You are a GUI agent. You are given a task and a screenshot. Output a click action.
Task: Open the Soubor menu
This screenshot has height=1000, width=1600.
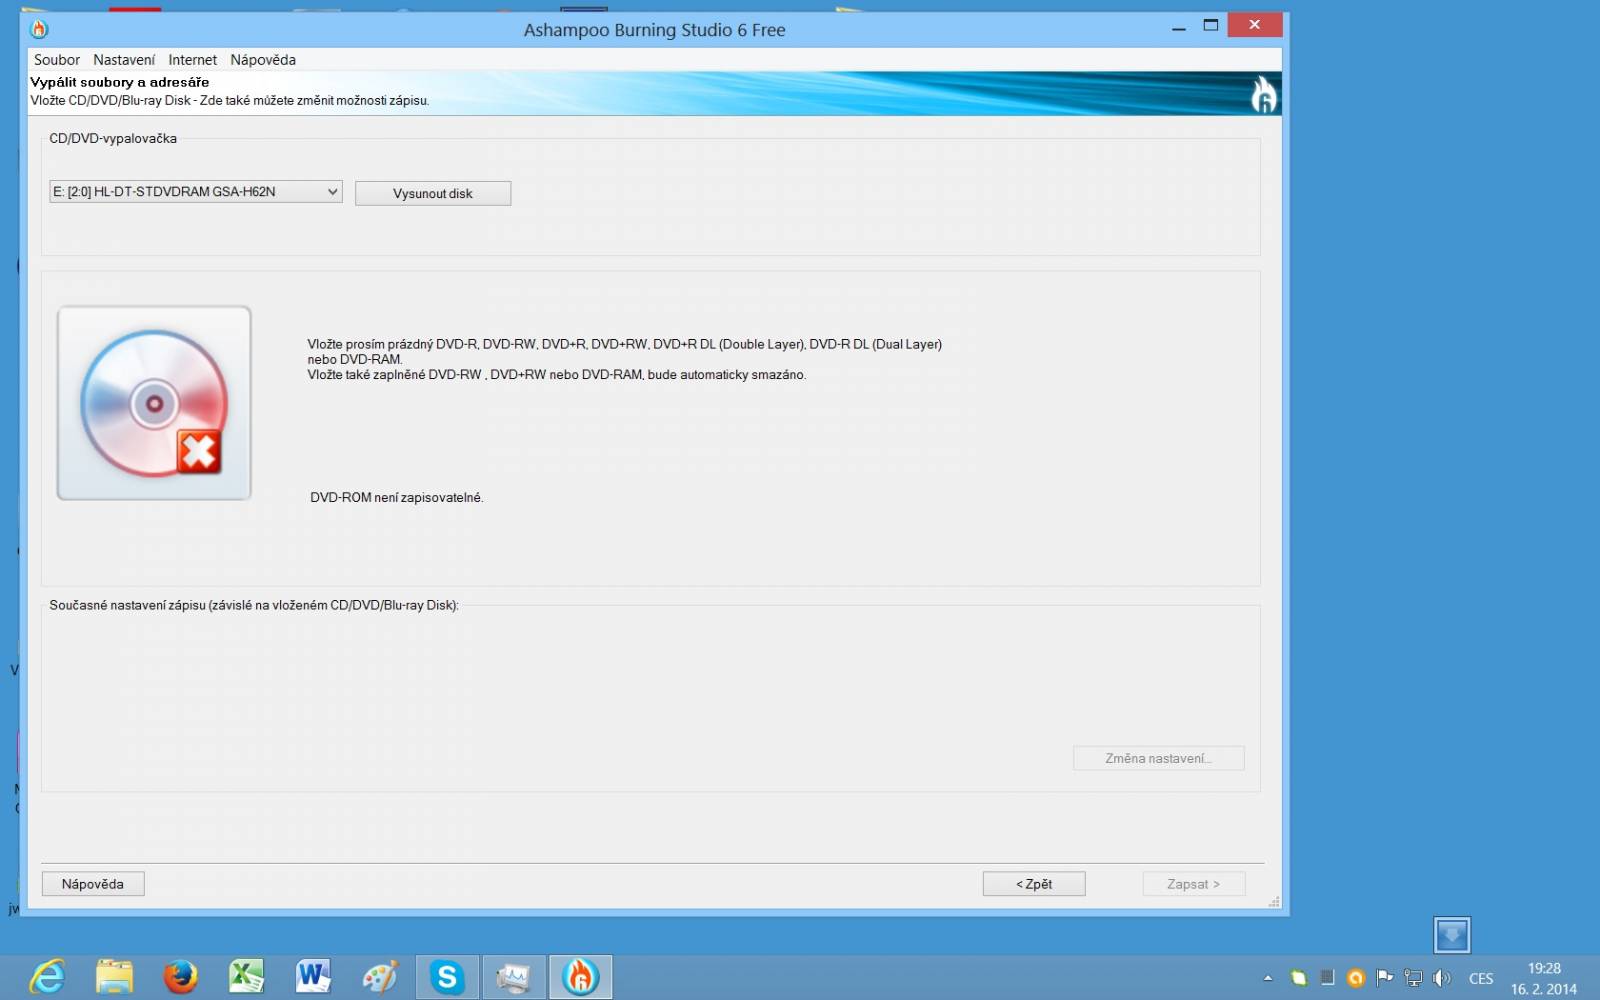point(57,60)
